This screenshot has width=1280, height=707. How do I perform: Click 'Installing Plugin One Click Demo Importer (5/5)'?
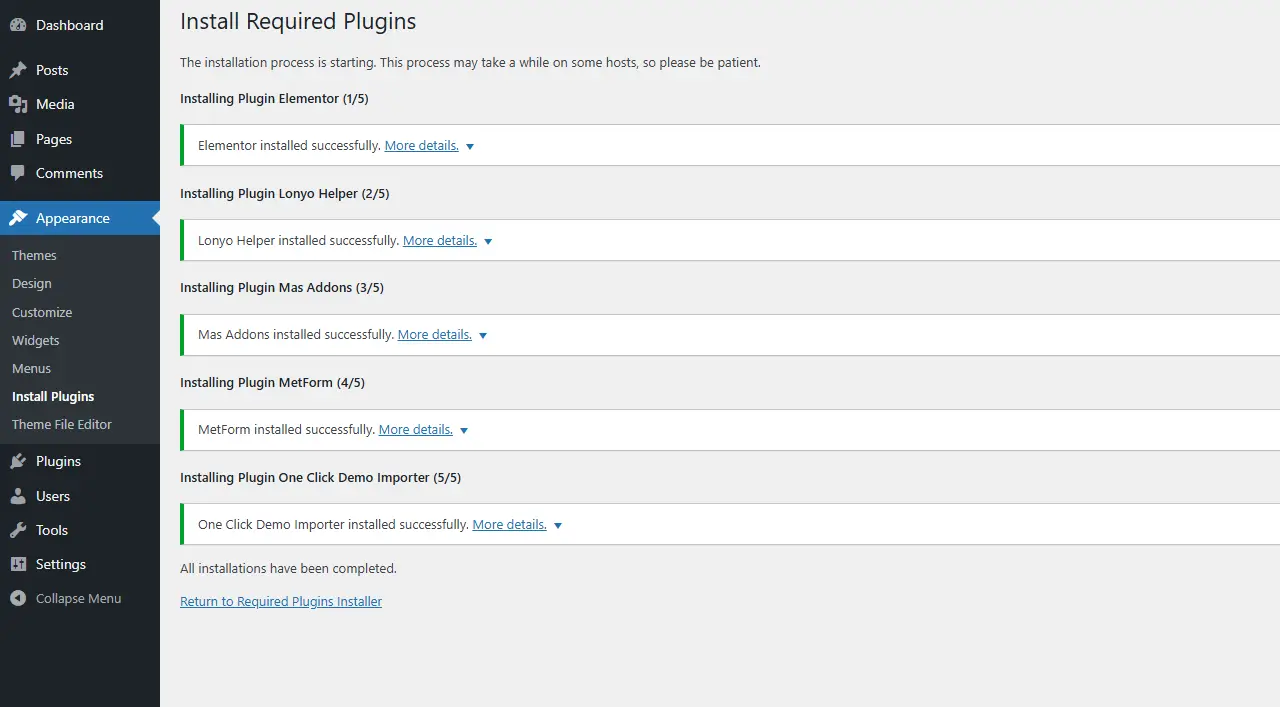tap(320, 477)
